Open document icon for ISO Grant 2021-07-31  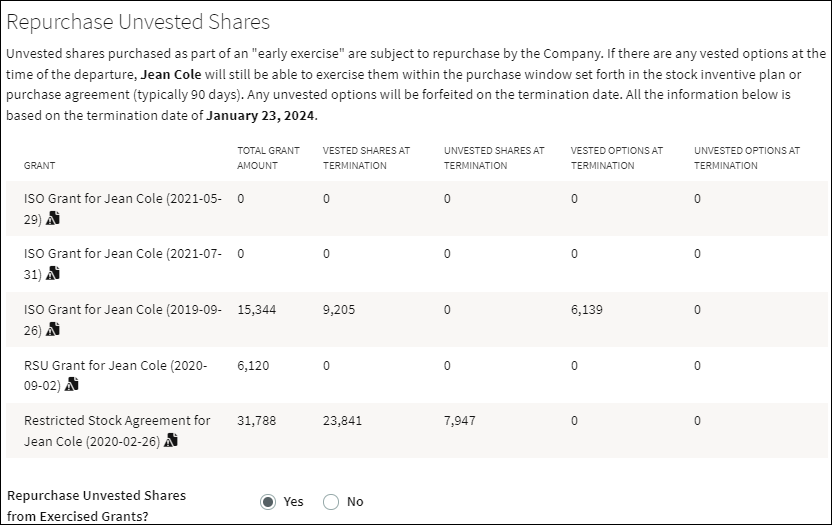[53, 273]
